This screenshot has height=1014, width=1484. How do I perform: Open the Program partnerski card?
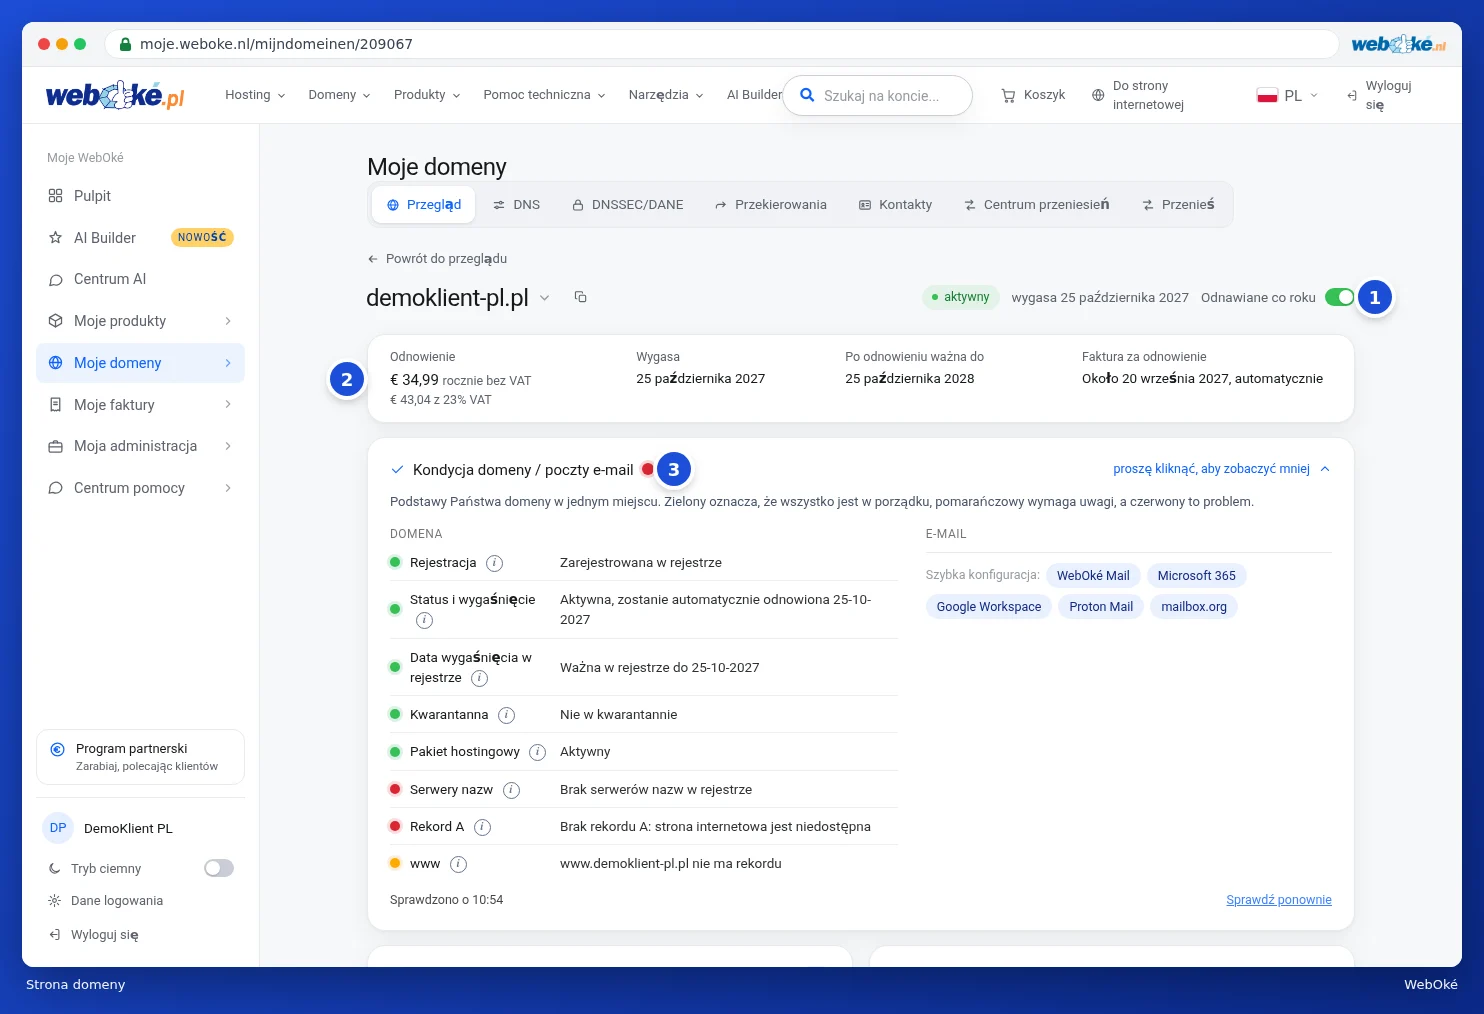pyautogui.click(x=140, y=757)
